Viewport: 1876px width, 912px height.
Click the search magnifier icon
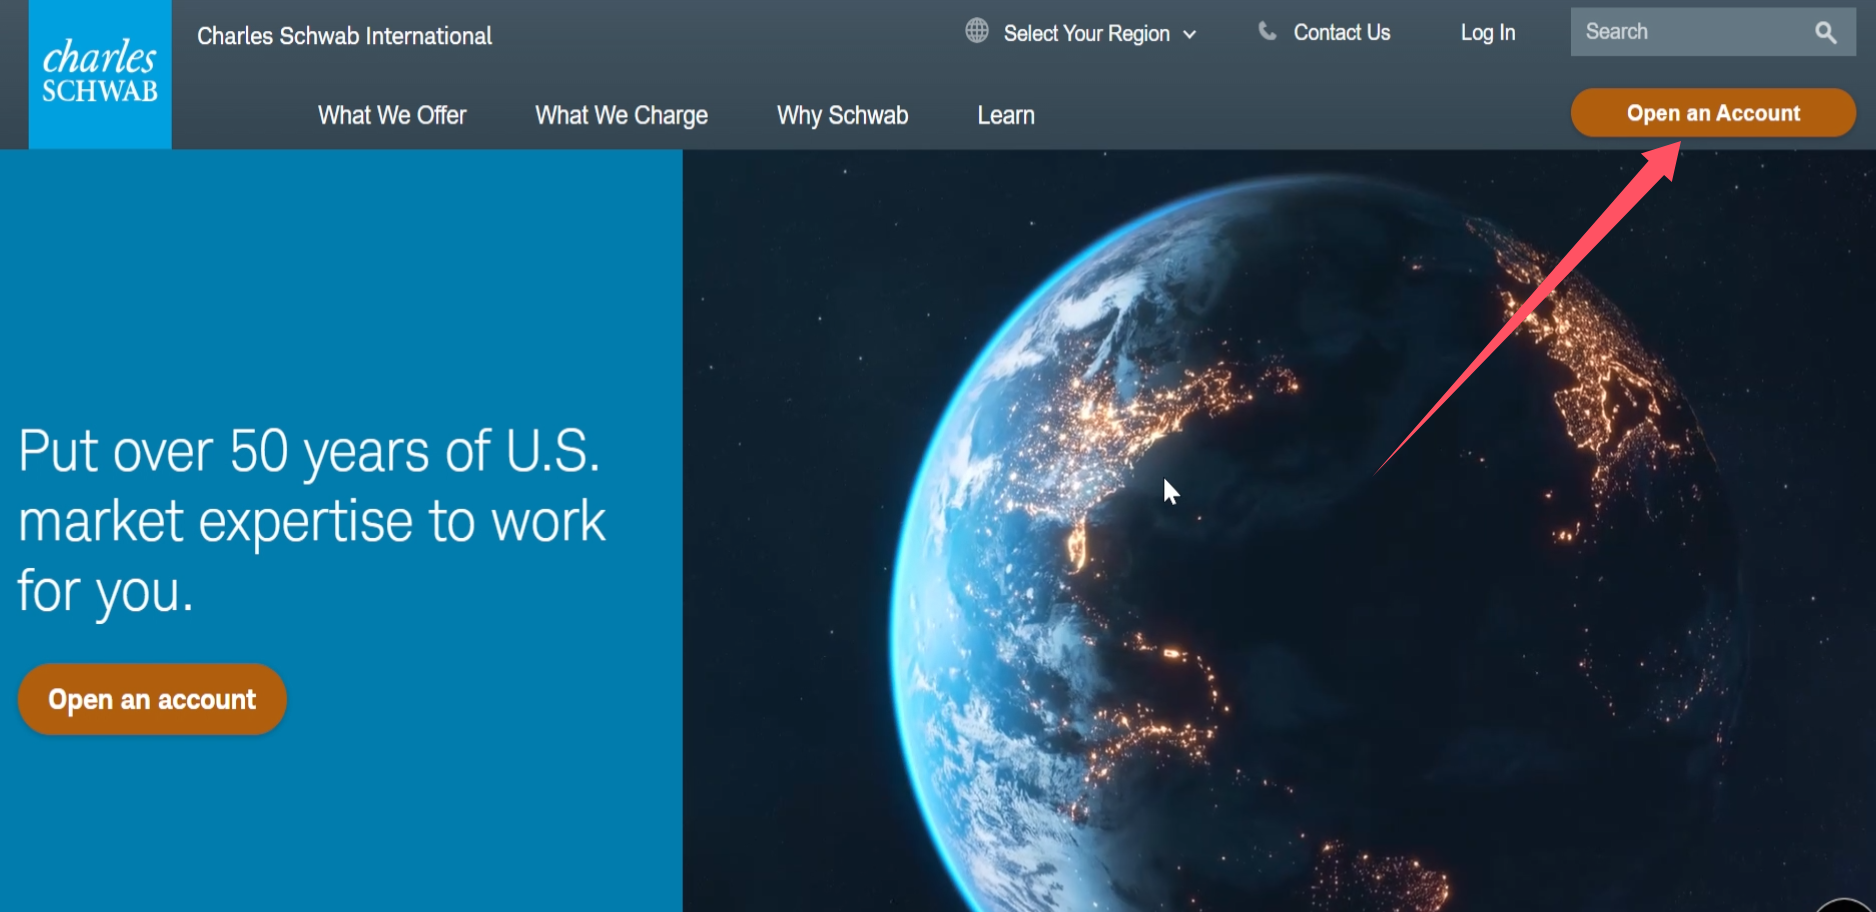tap(1825, 32)
